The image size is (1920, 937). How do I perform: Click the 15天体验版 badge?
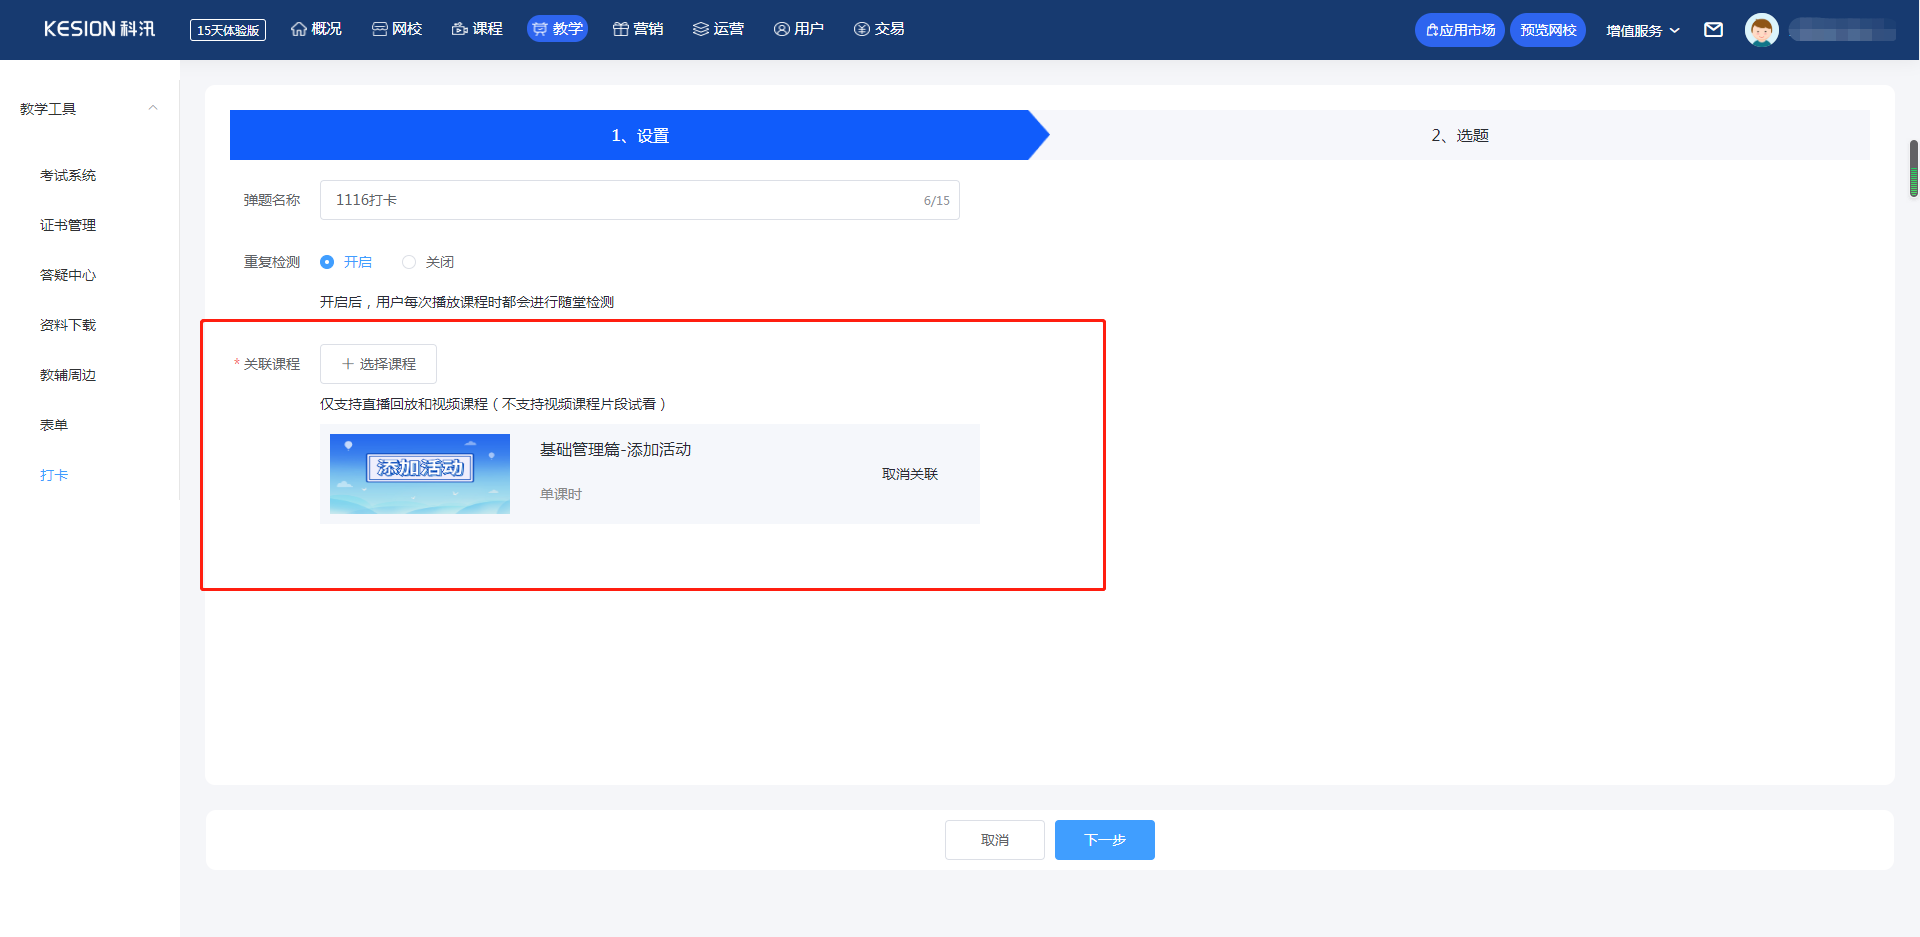[x=228, y=30]
